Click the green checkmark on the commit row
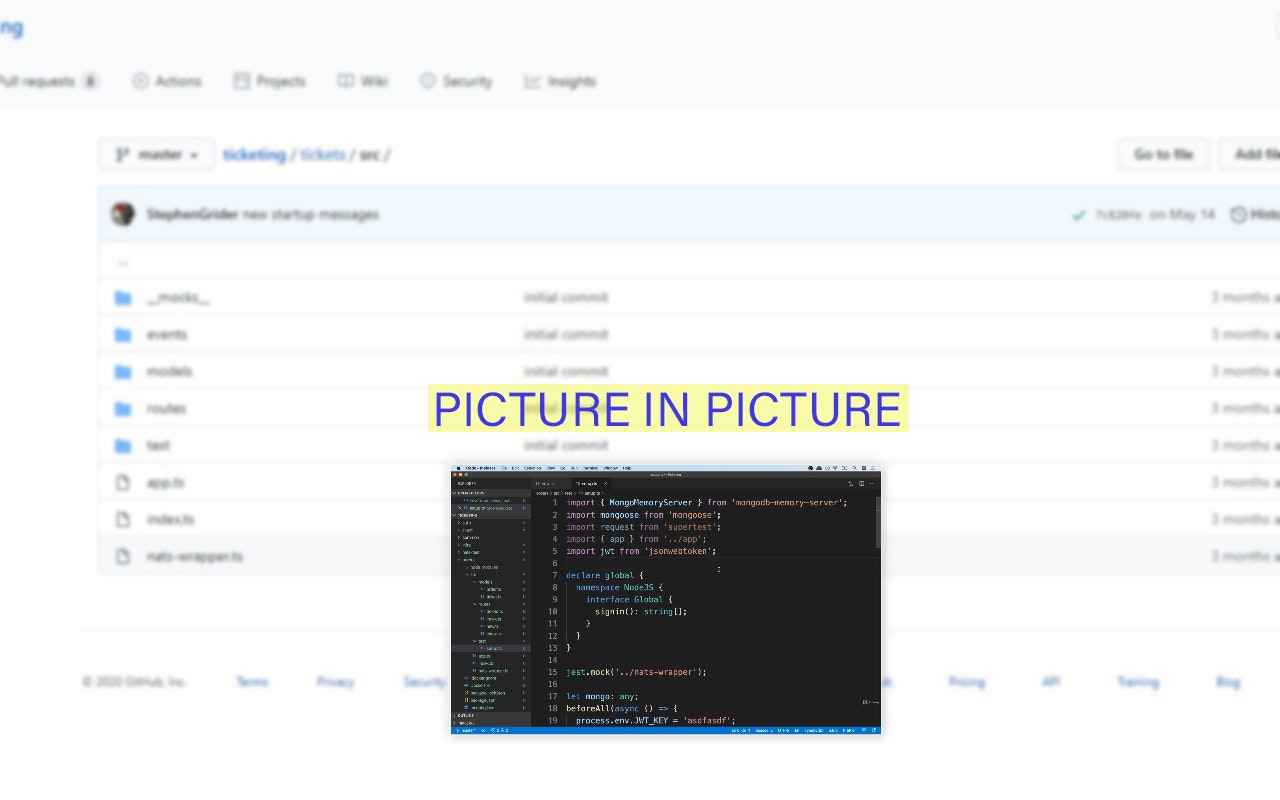Screen dimensions: 1280x800 [x=1079, y=214]
